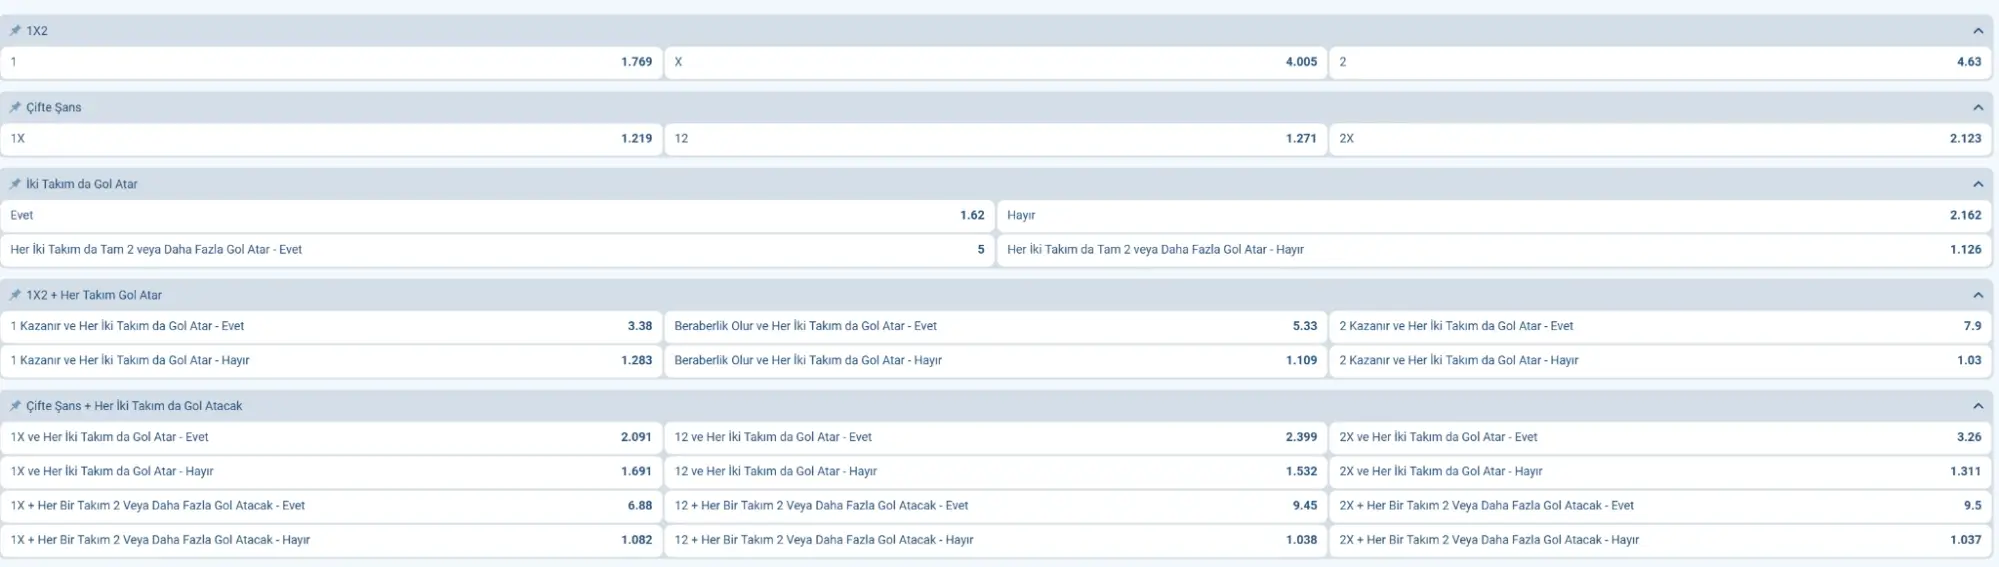Pin the İki Takım da Gol Atar market

15,184
